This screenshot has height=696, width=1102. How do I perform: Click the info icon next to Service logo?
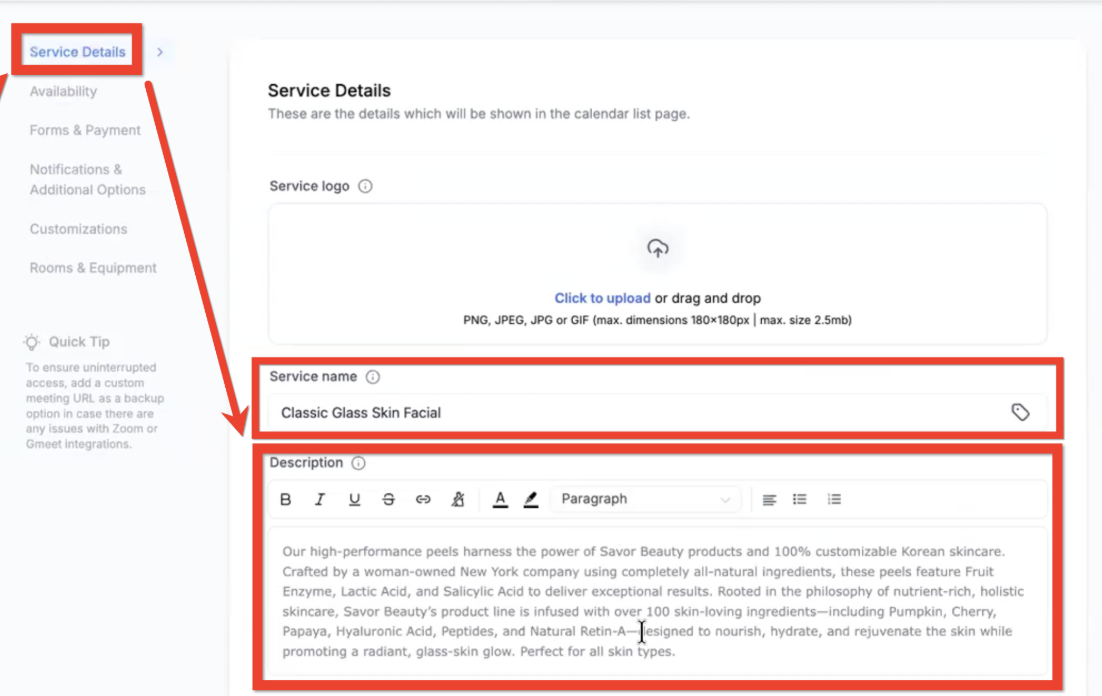tap(365, 186)
